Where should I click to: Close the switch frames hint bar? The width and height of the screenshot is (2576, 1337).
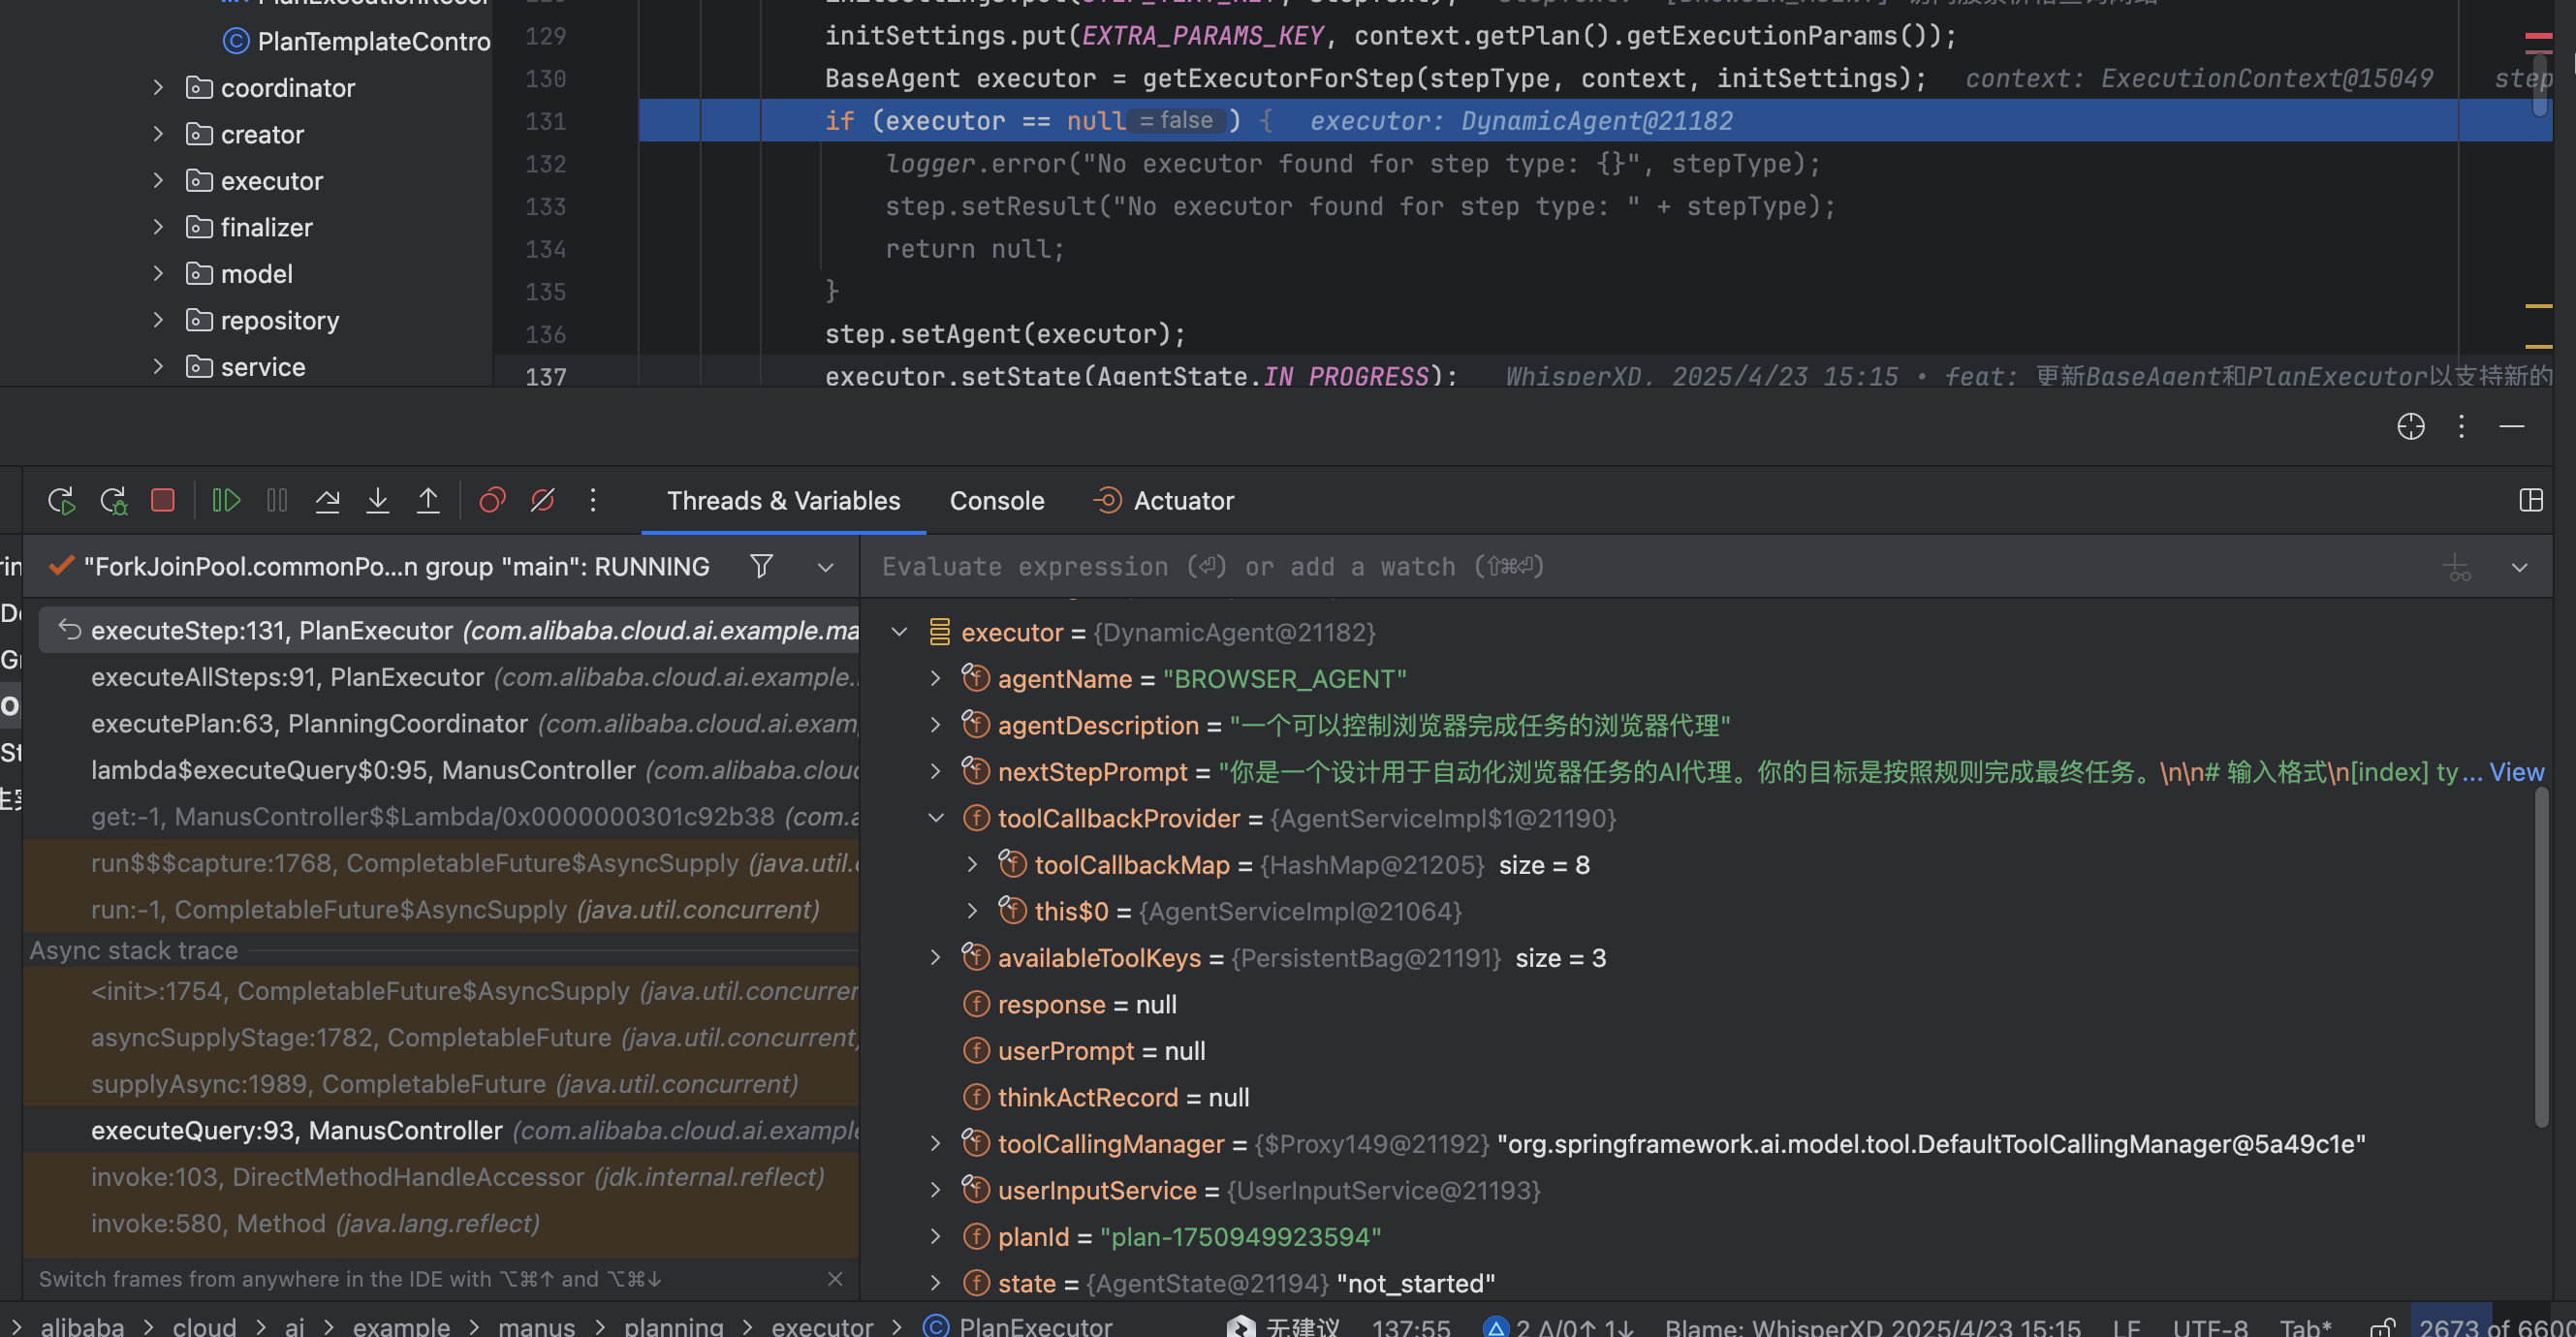pyautogui.click(x=835, y=1279)
